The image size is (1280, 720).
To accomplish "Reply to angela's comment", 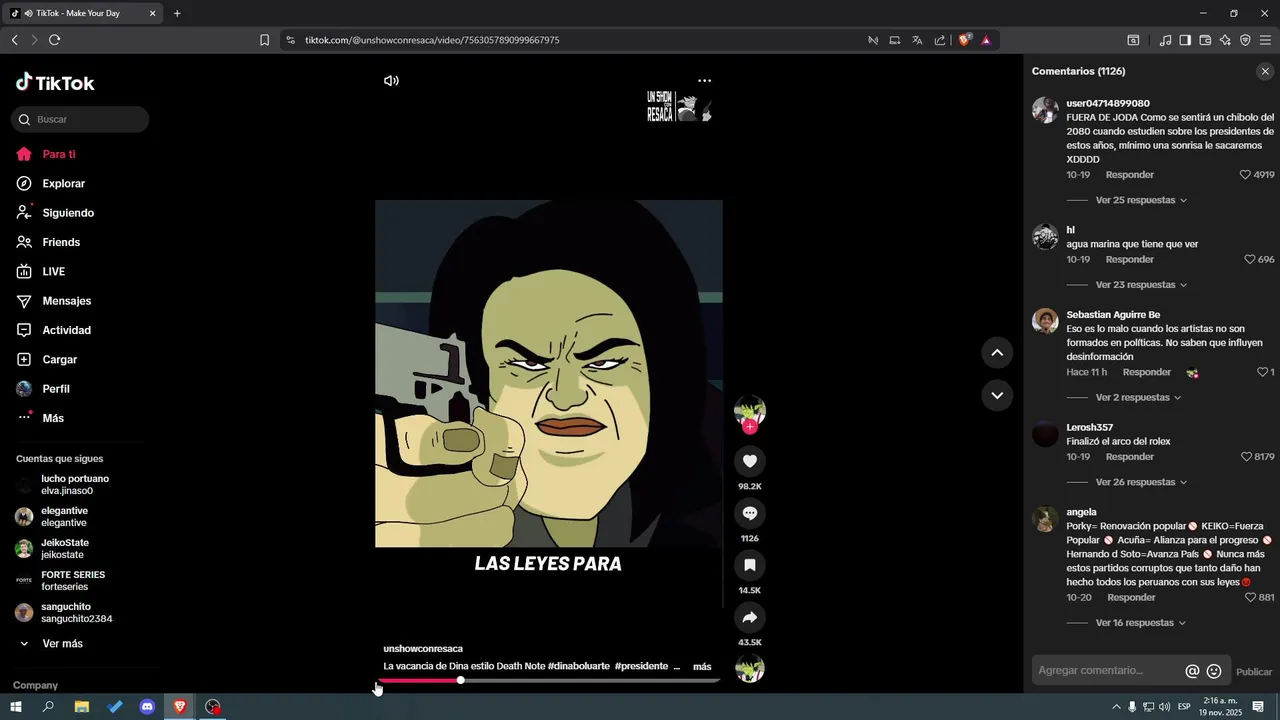I will click(1131, 598).
